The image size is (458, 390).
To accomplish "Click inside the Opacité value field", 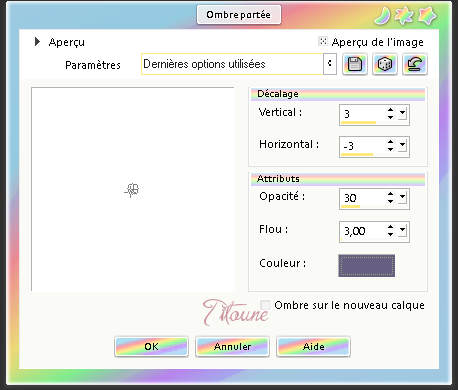I will [x=363, y=198].
